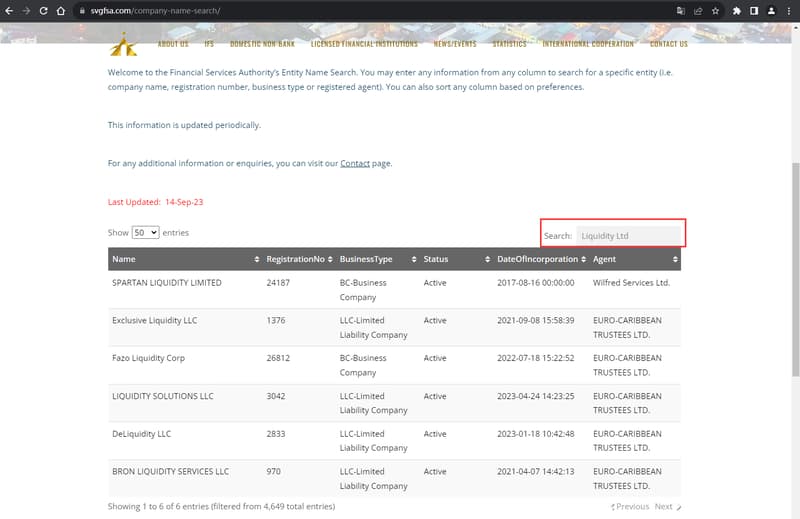Click registration number 2833
The width and height of the screenshot is (800, 519).
276,434
